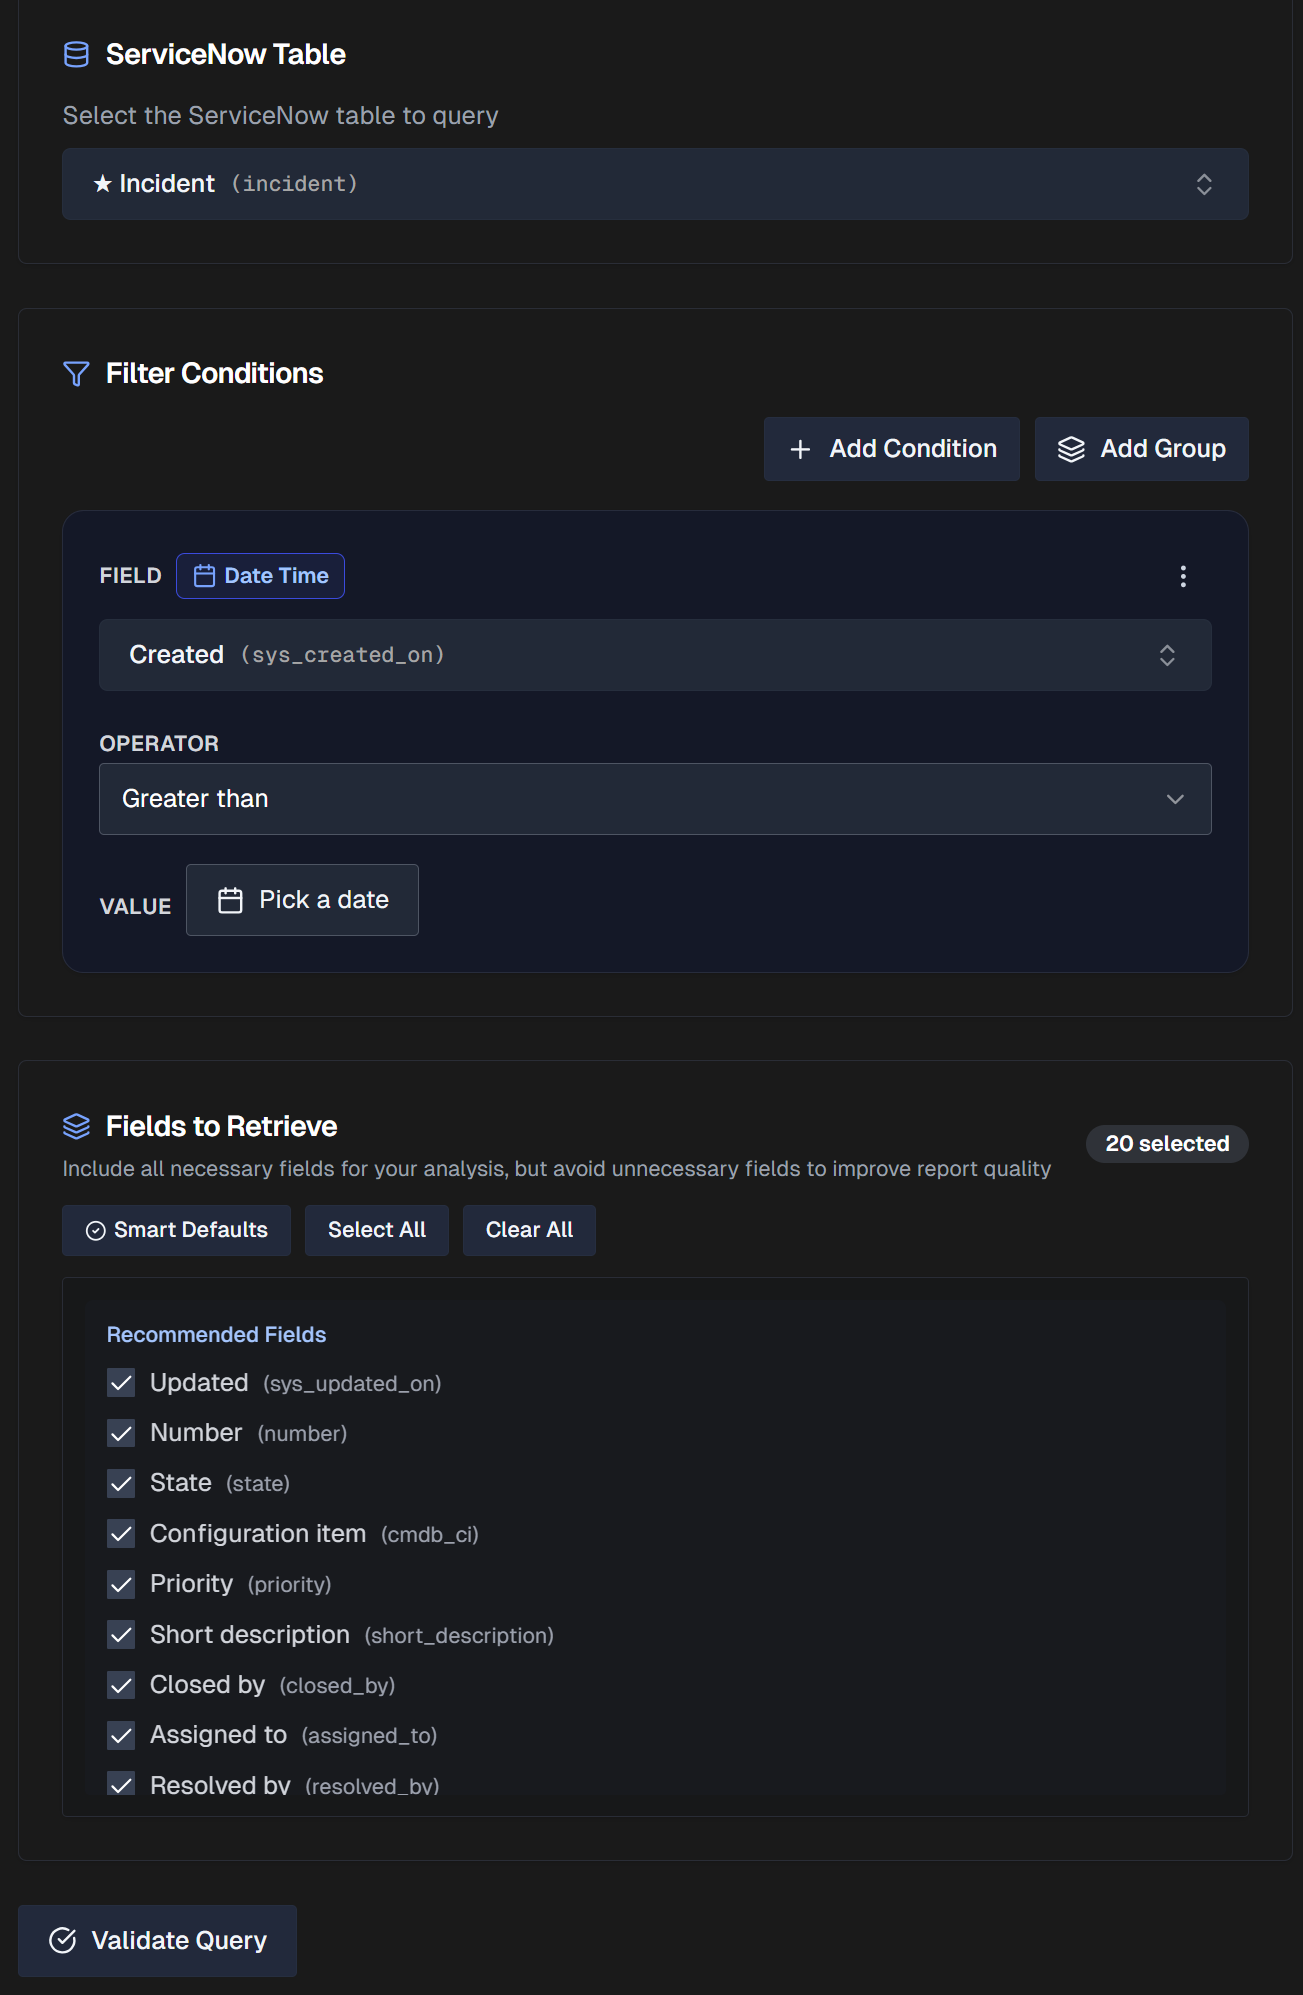Toggle the Closed by field checkbox
Image resolution: width=1303 pixels, height=1995 pixels.
[121, 1685]
